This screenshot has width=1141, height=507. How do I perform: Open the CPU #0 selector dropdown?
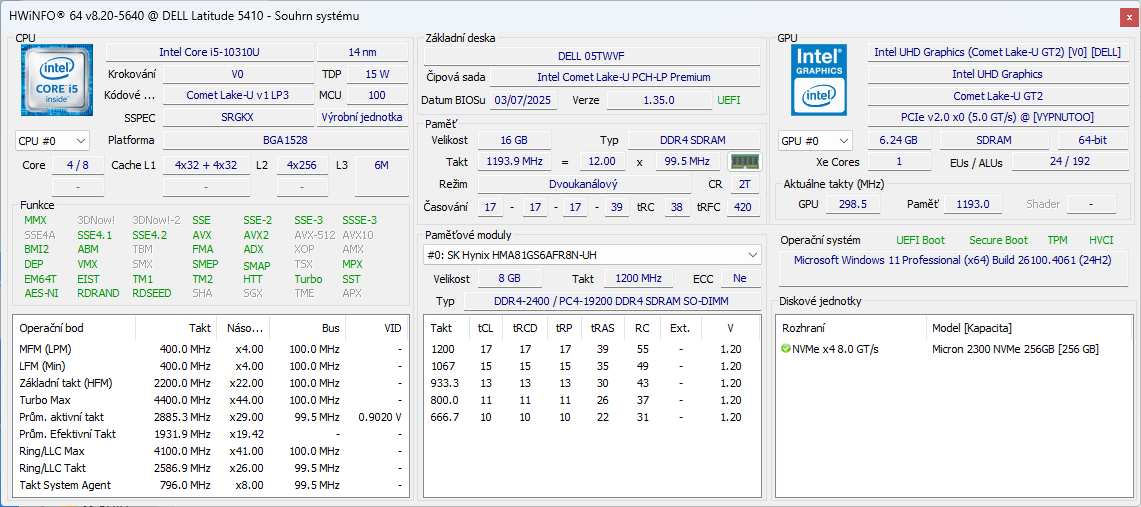(53, 141)
